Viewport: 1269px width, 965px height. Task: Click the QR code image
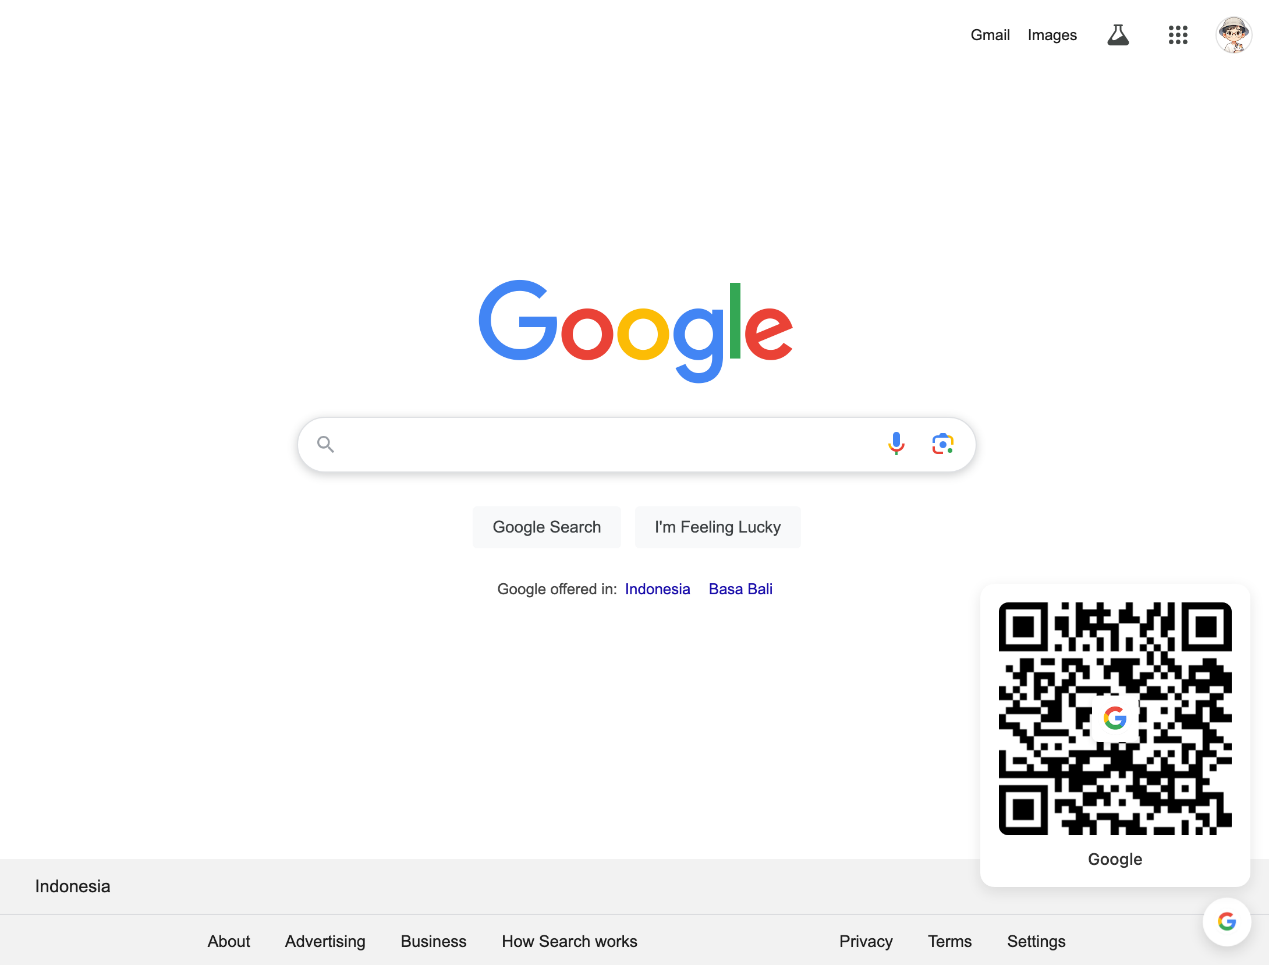pos(1115,719)
